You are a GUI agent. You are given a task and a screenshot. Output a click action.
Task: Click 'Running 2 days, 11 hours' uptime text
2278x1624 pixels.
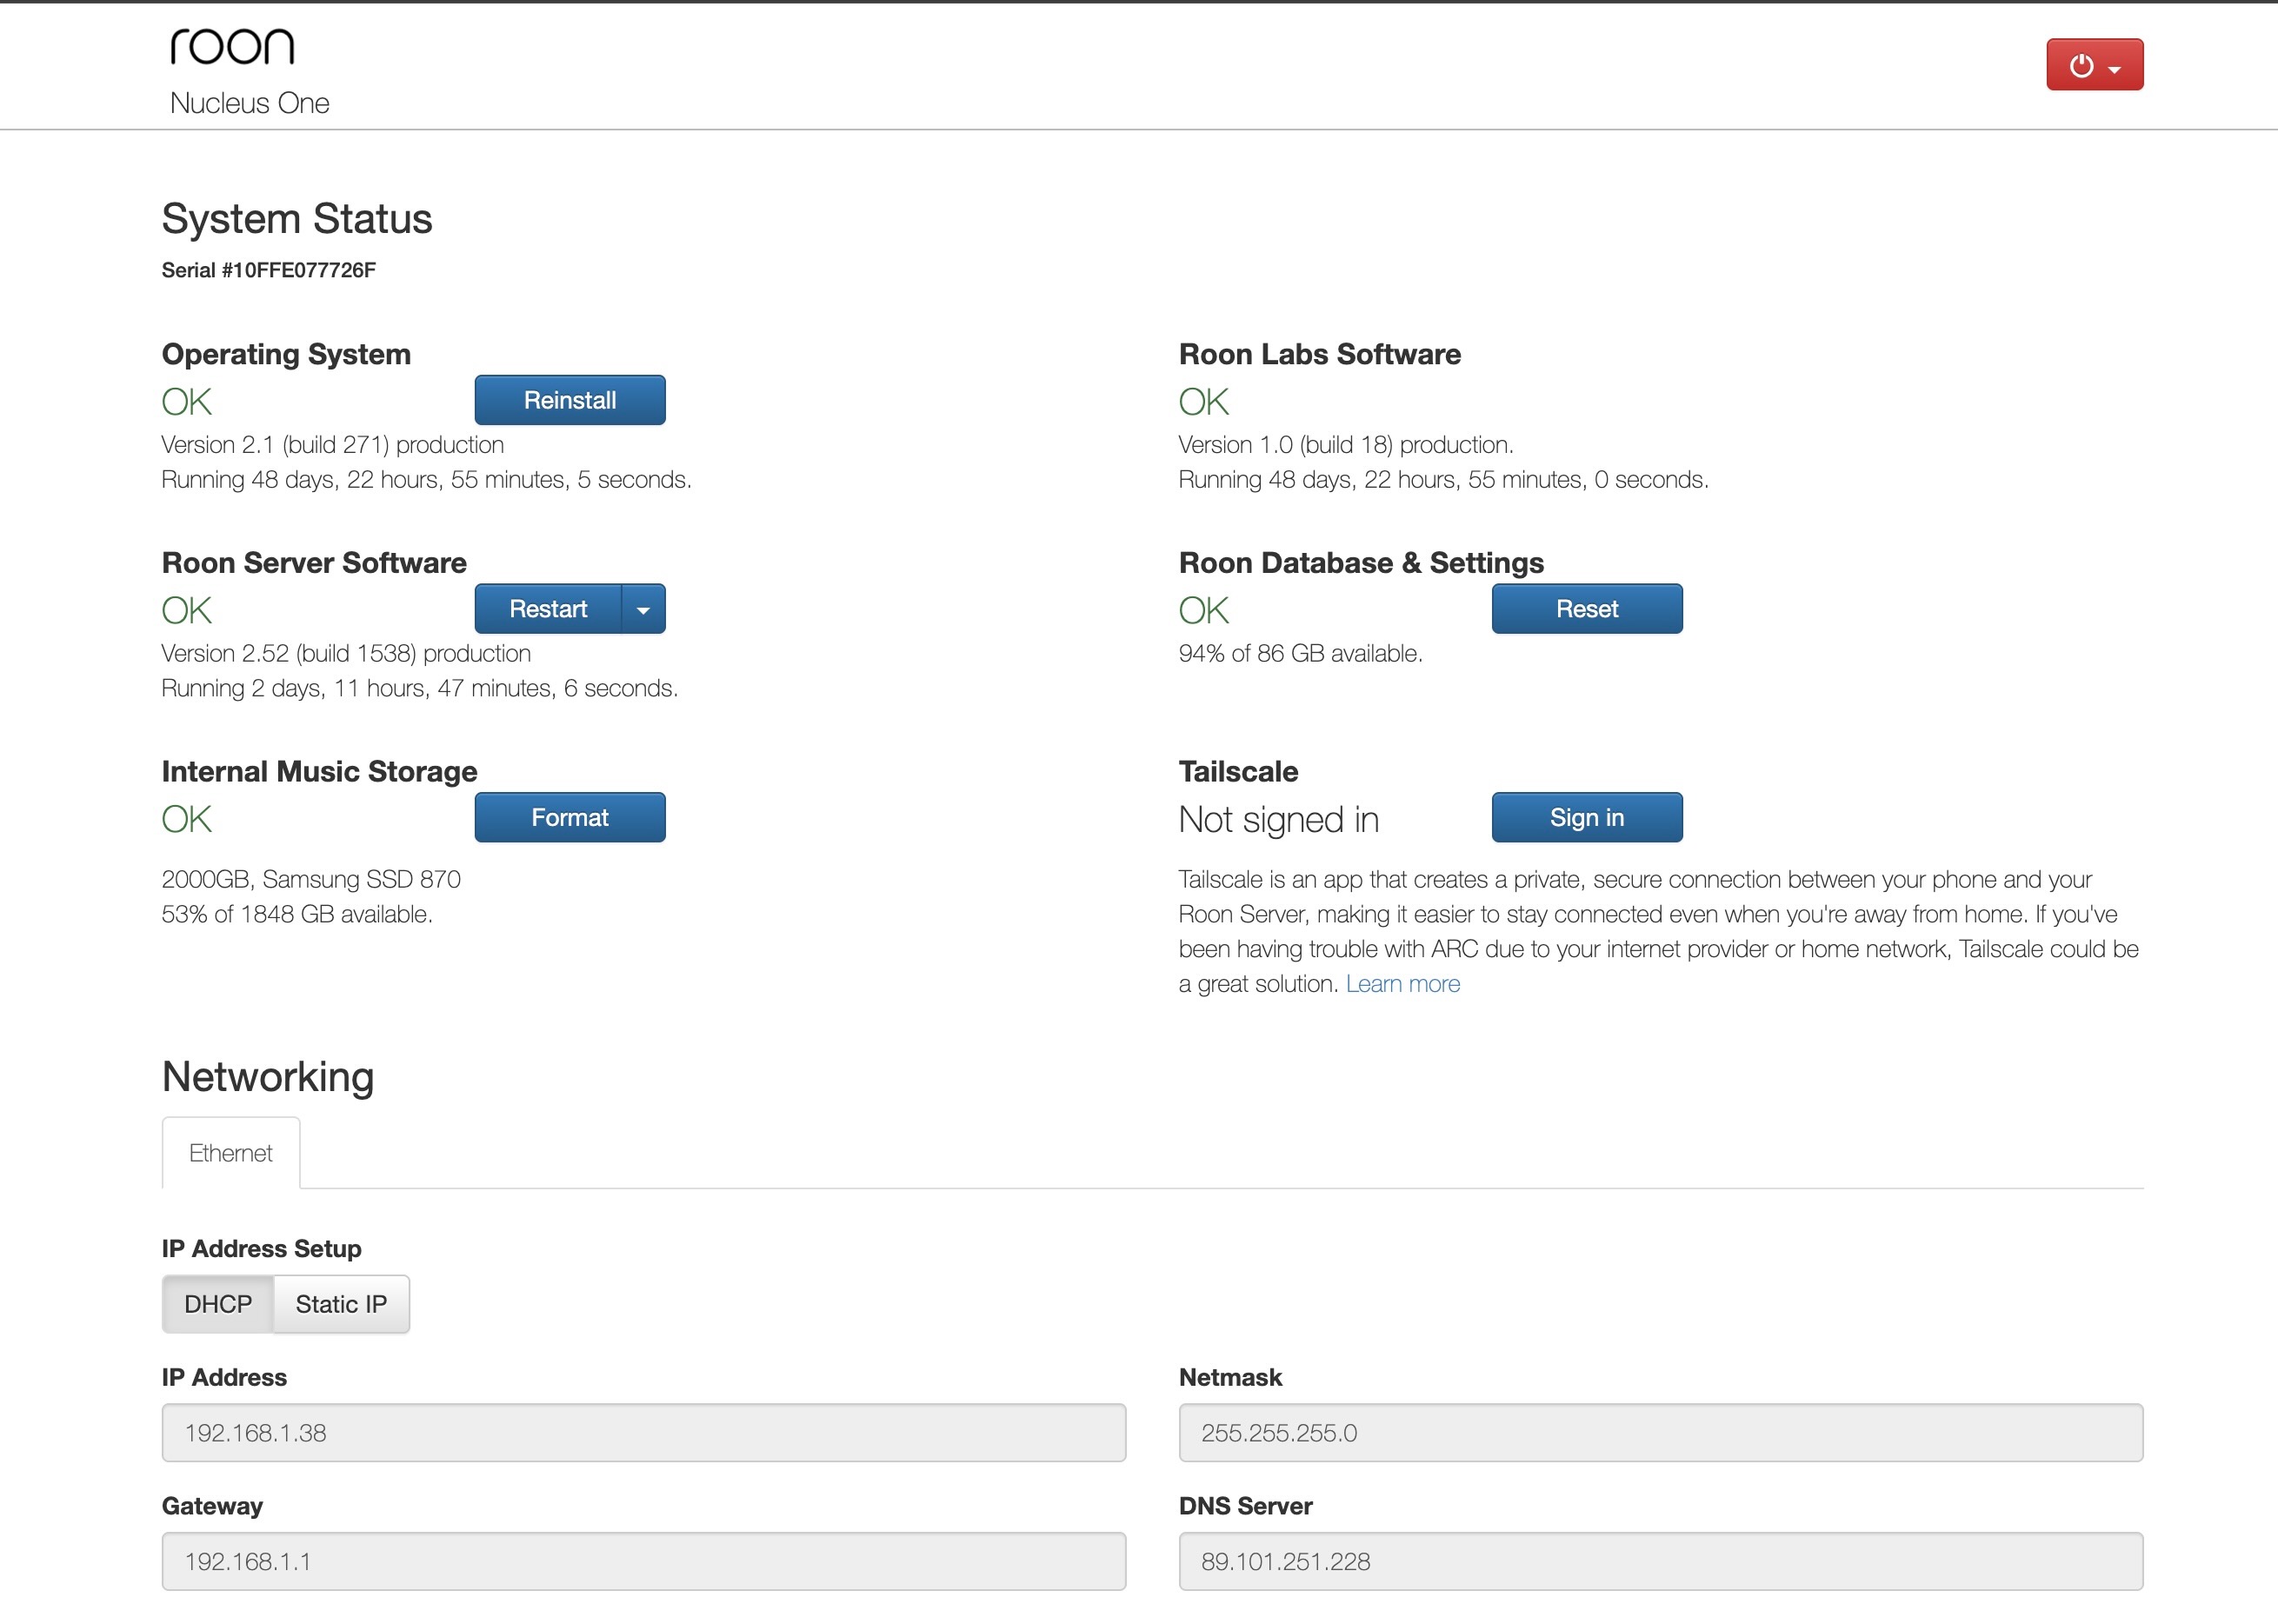click(x=420, y=689)
